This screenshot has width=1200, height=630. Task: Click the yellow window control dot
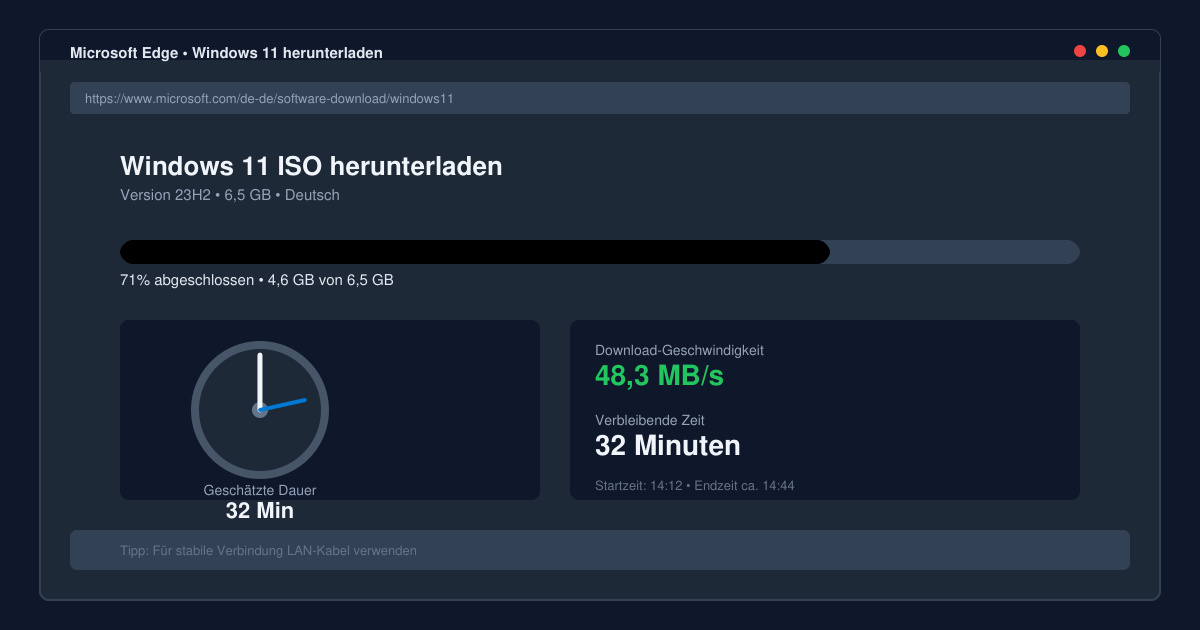1102,51
